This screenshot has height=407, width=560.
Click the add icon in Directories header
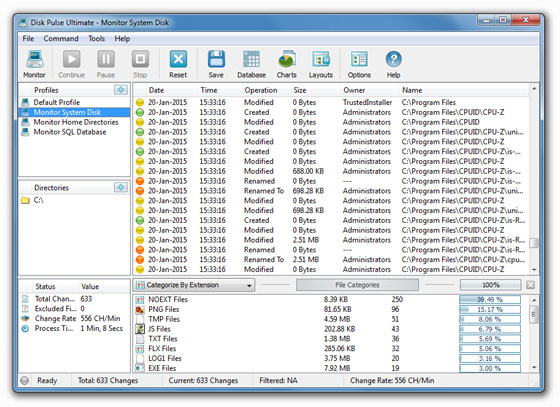[121, 187]
